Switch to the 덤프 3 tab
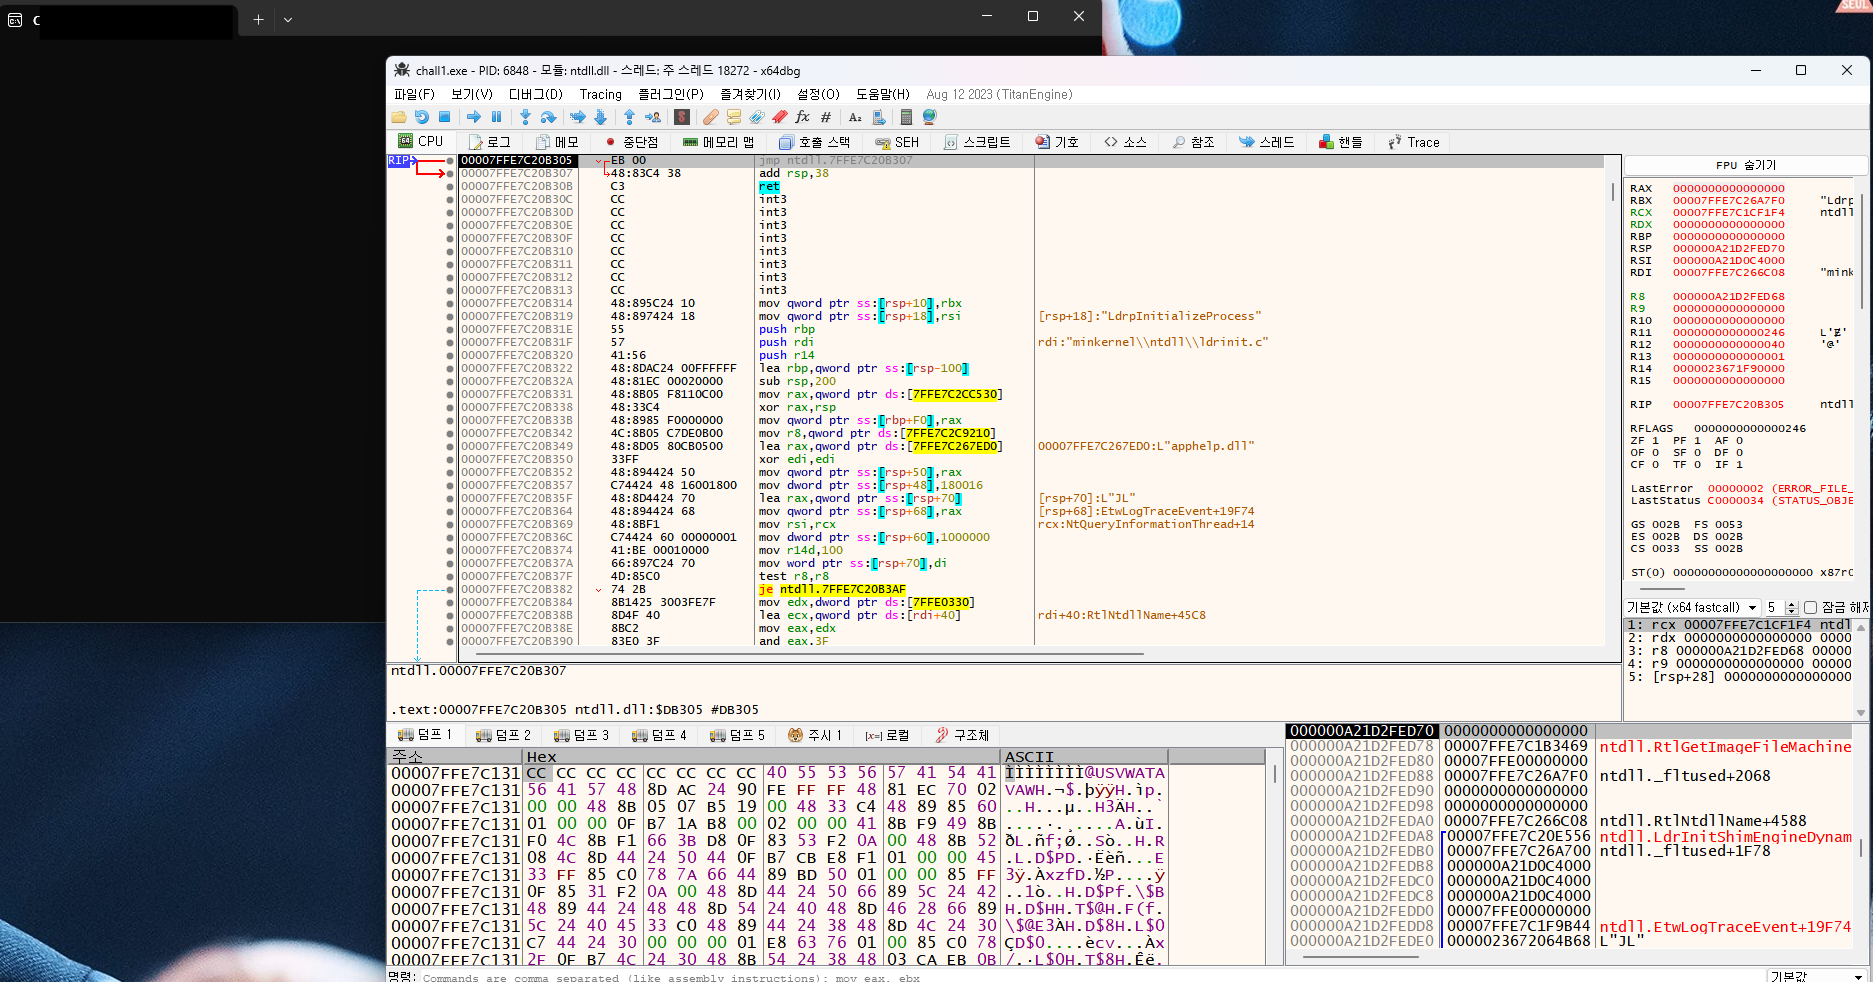The height and width of the screenshot is (982, 1873). pos(581,735)
